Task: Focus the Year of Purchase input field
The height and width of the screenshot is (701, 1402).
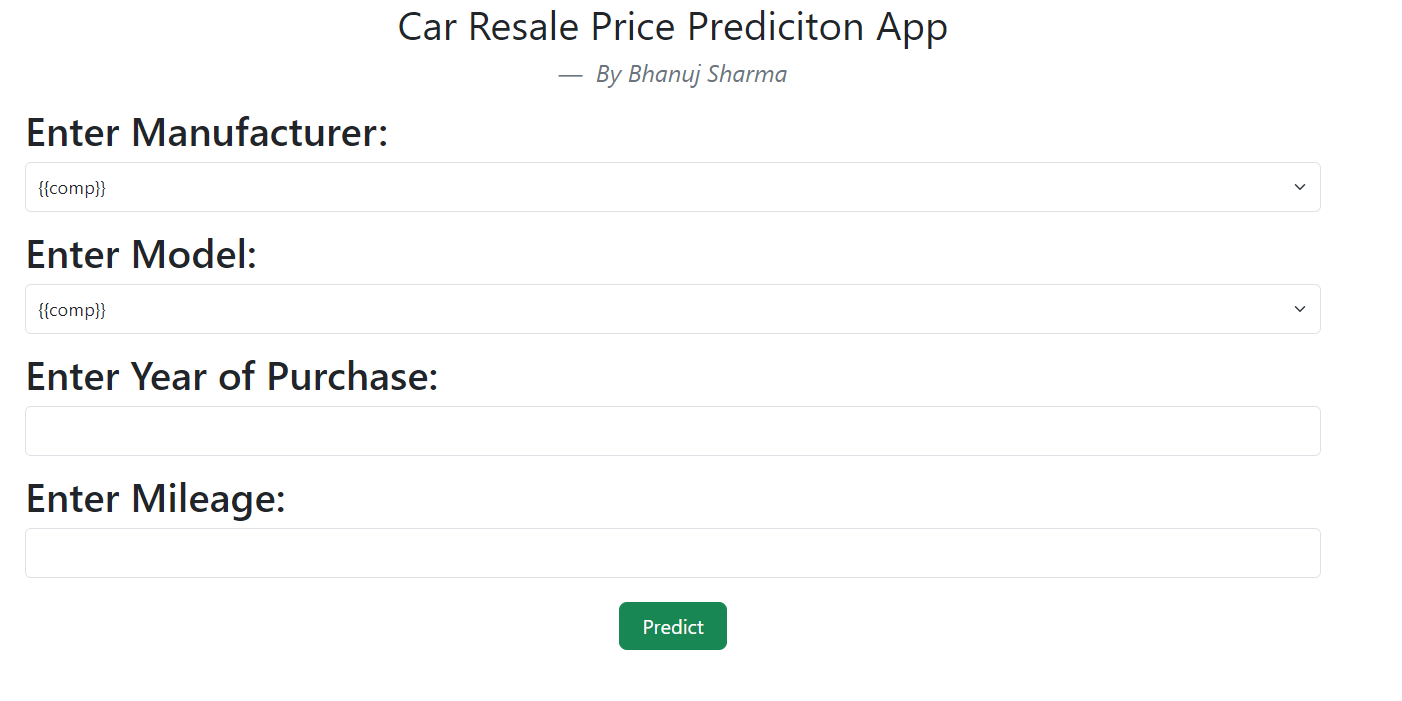Action: click(x=672, y=431)
